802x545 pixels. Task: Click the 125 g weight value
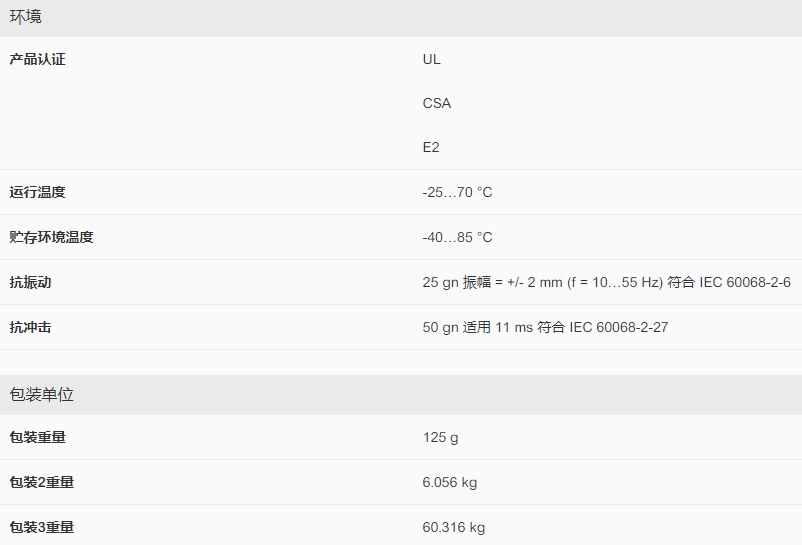click(x=440, y=438)
